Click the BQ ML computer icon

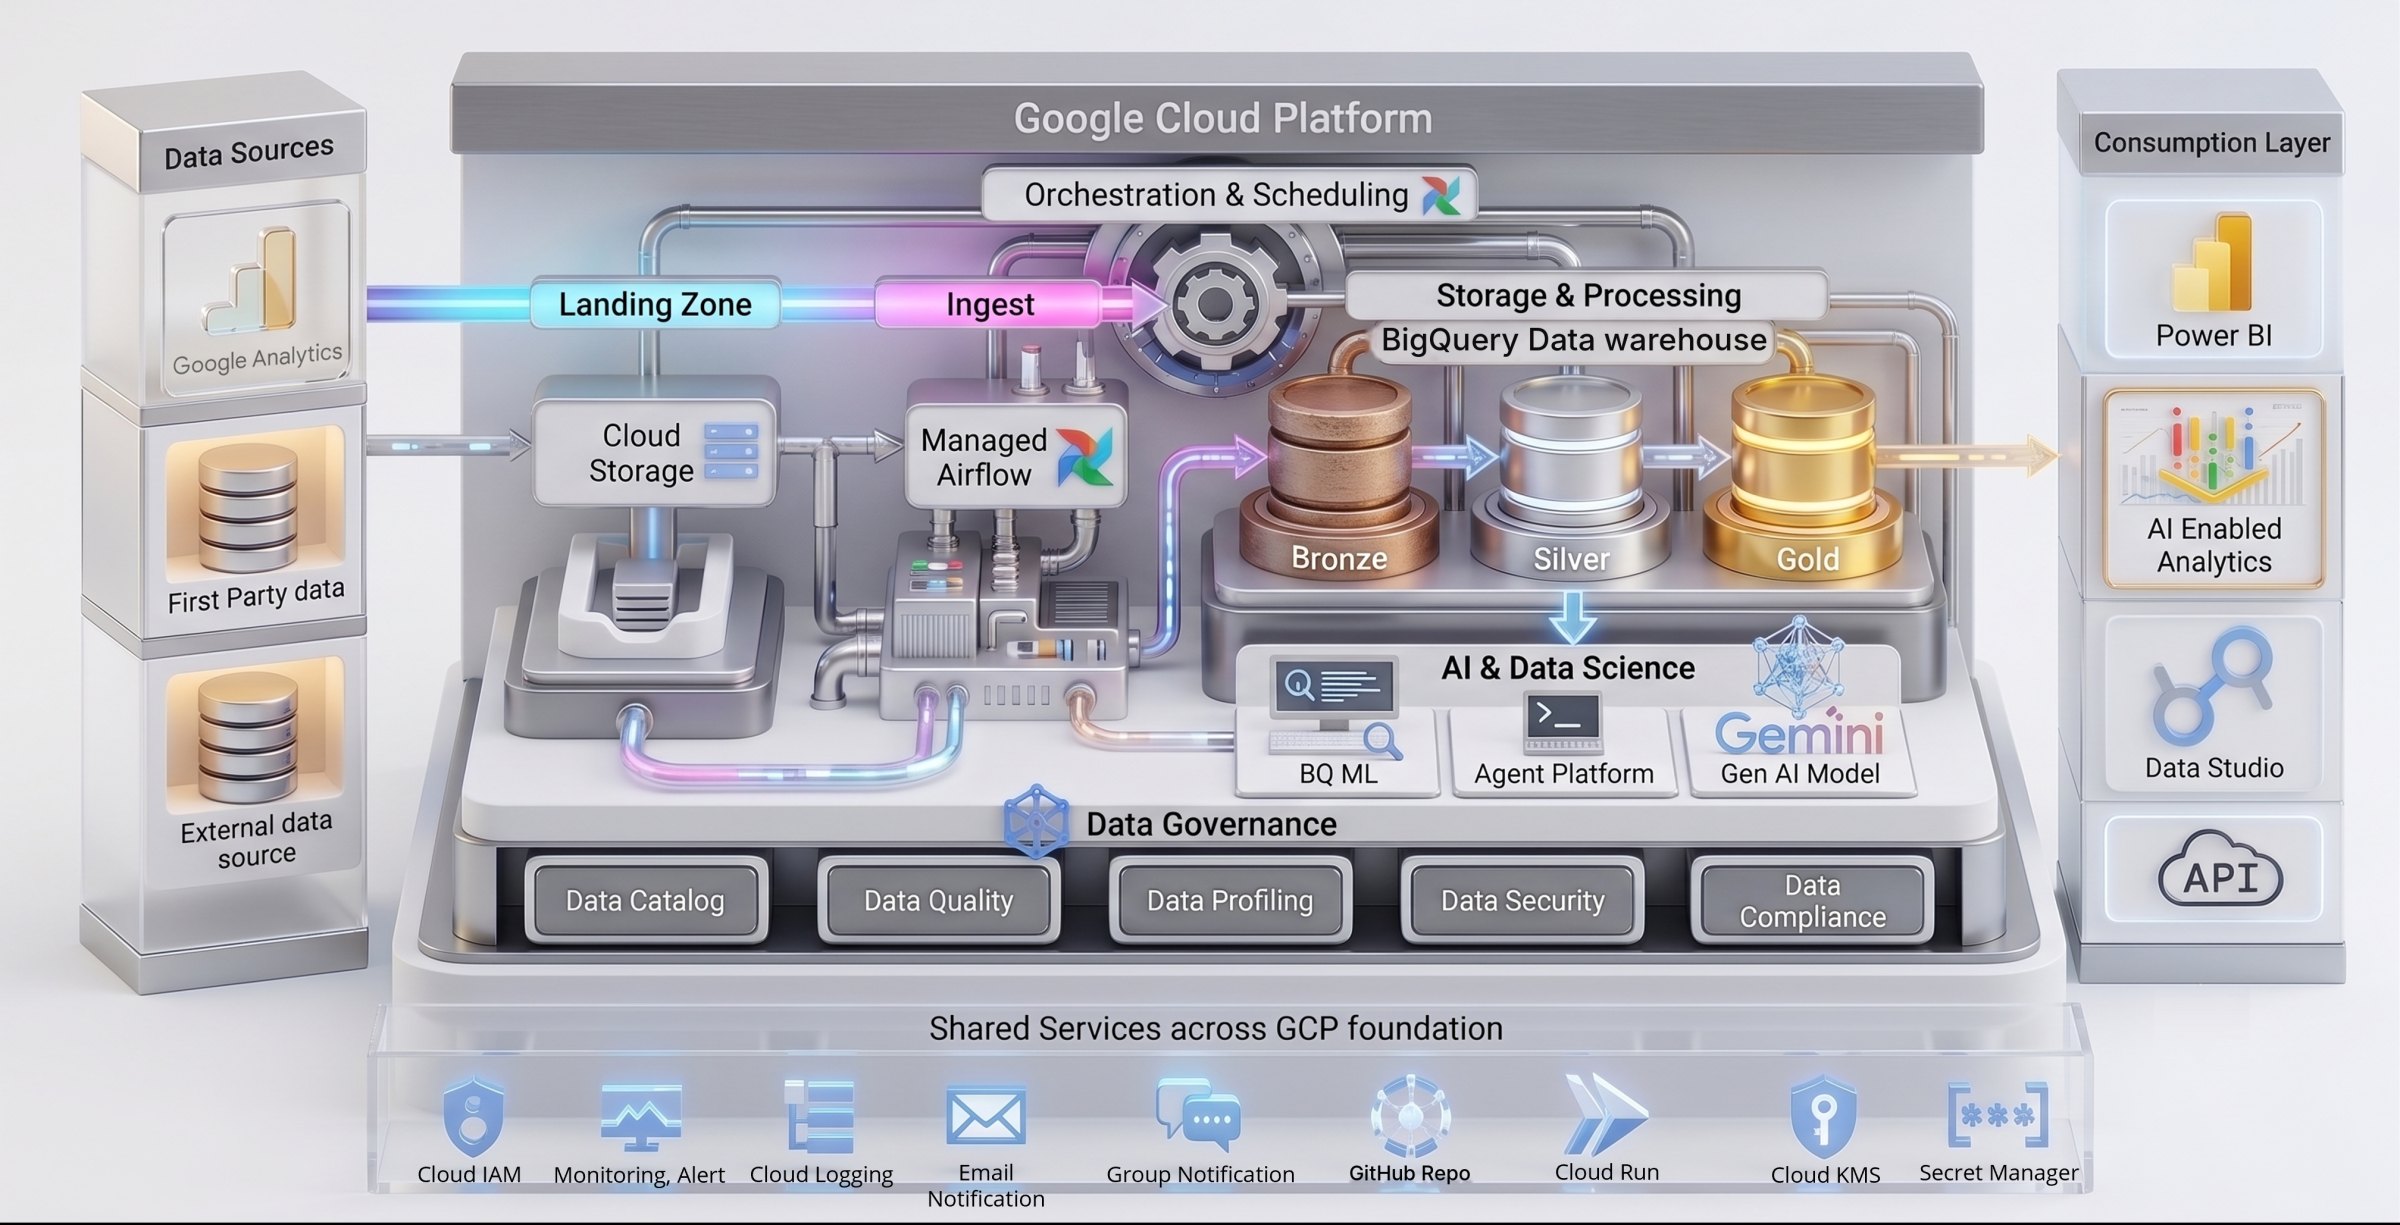[x=1334, y=706]
